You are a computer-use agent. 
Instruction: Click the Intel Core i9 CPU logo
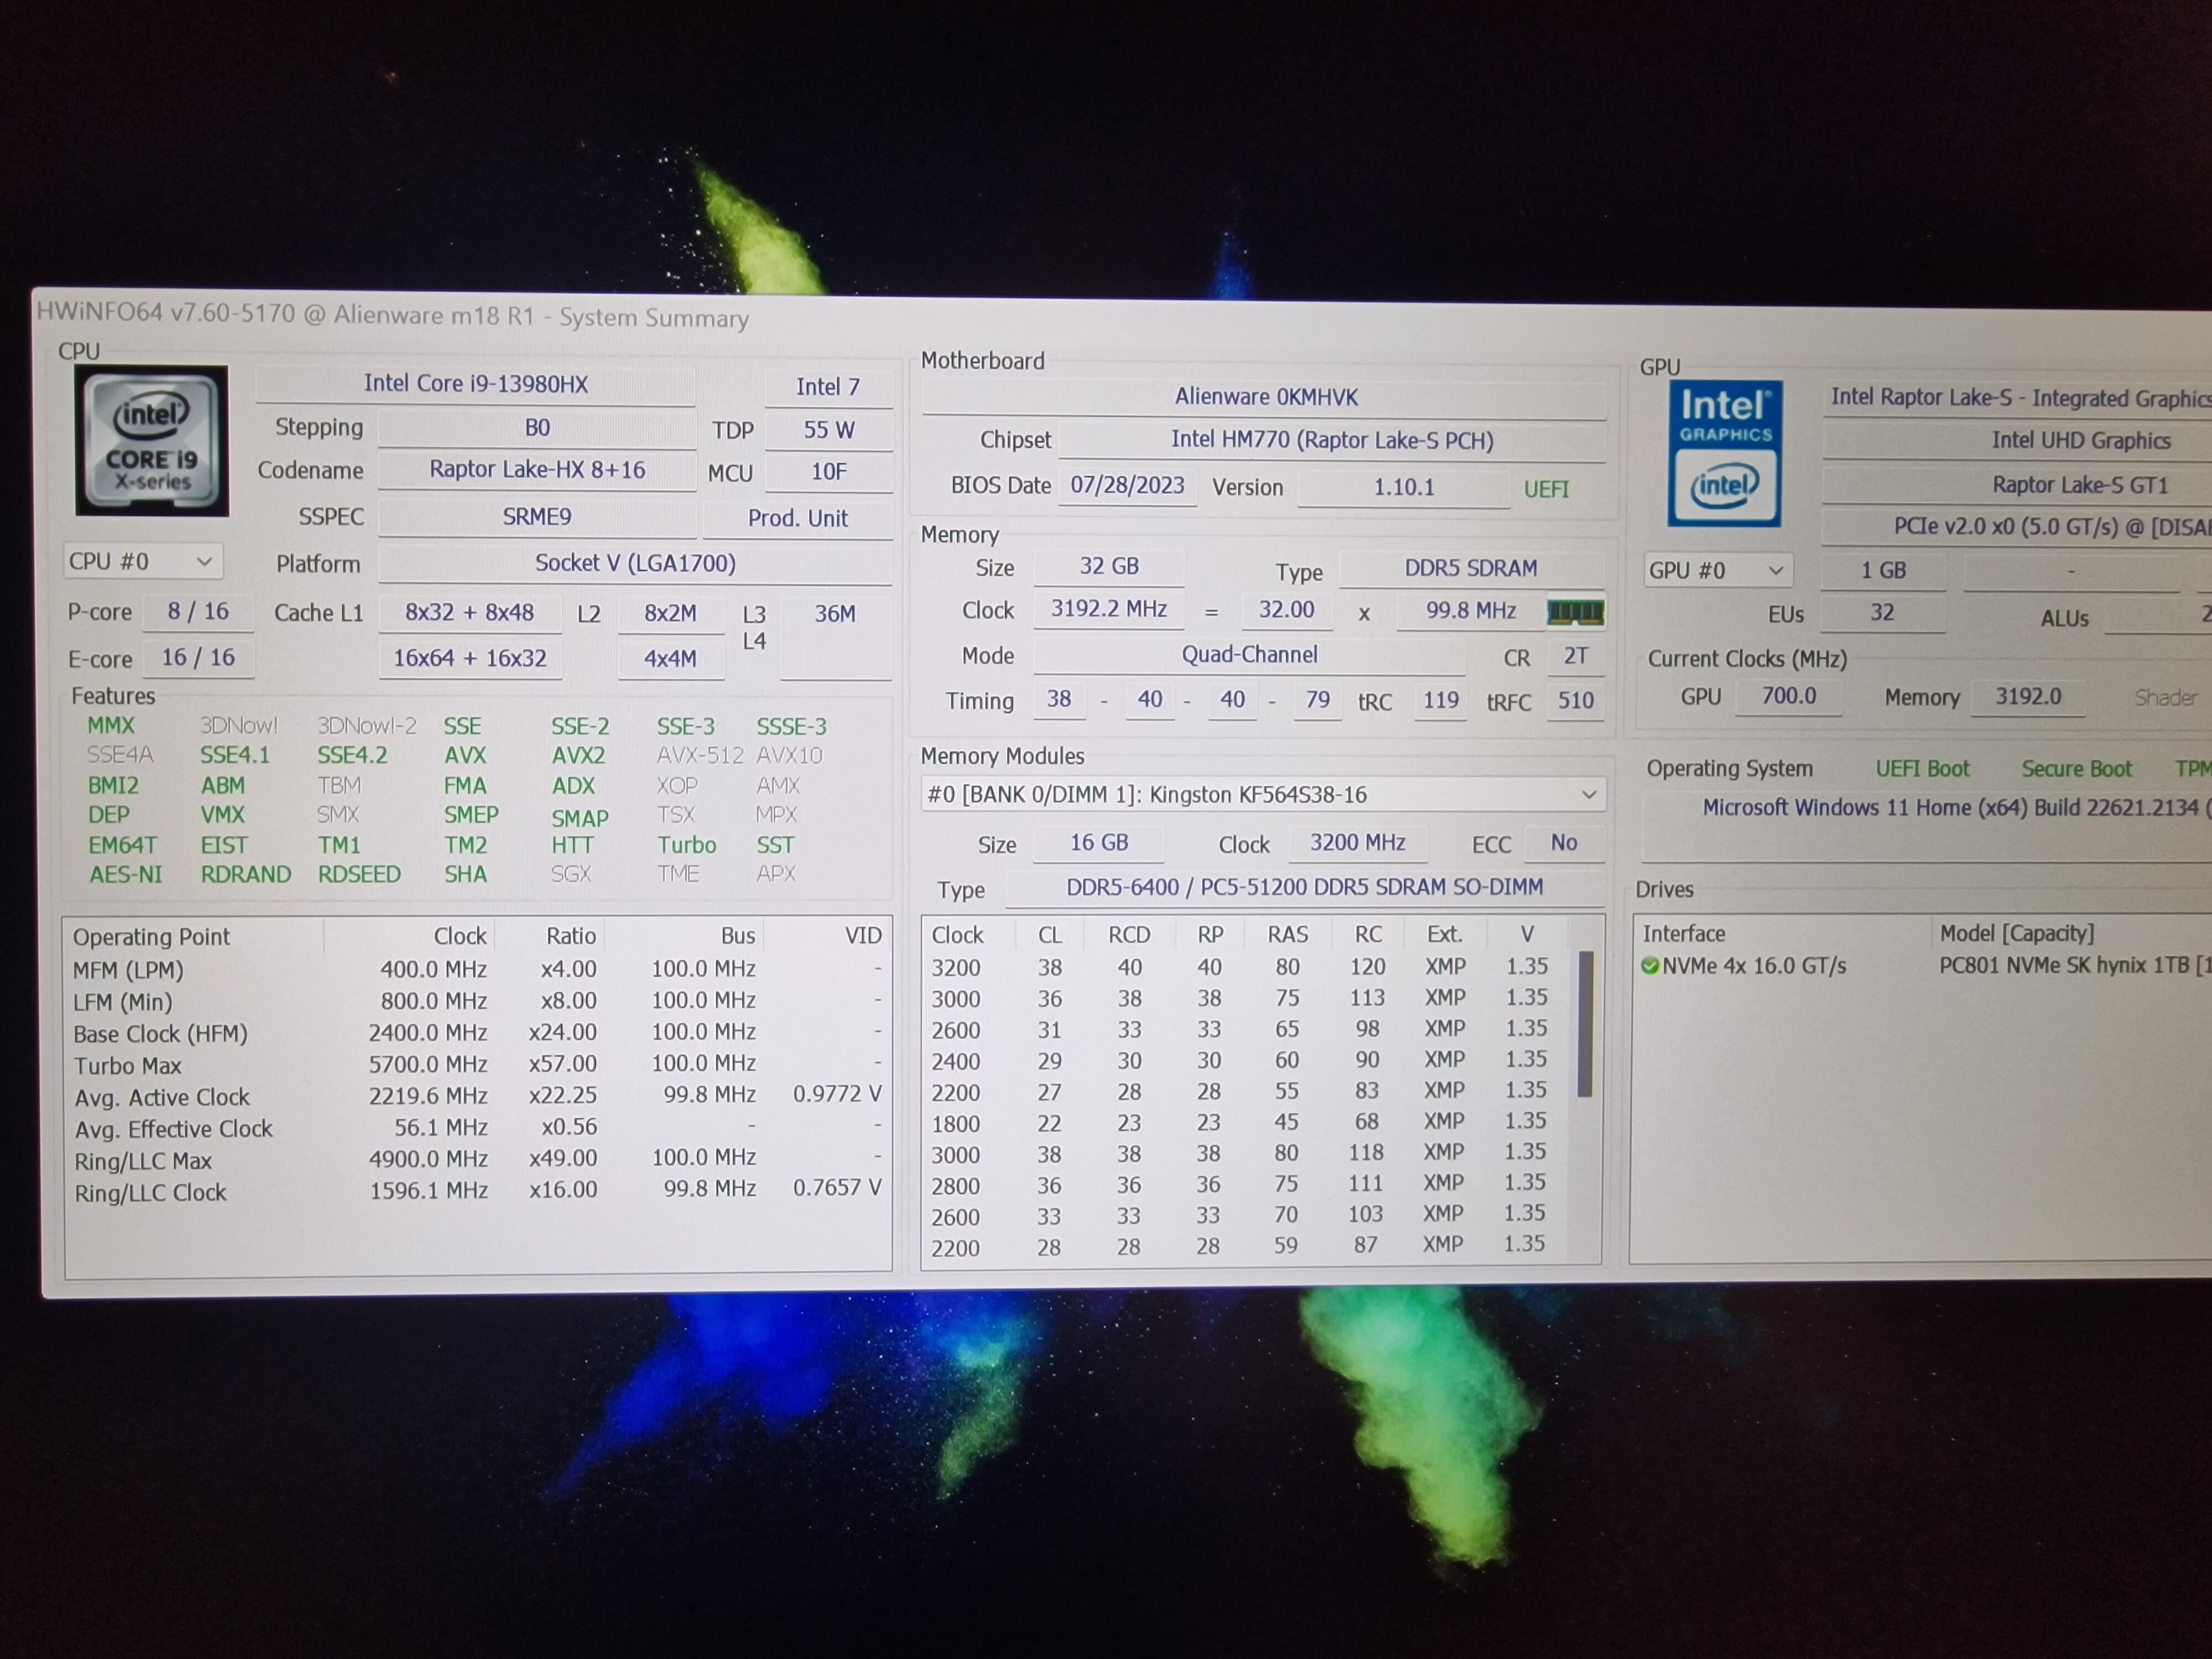(x=152, y=441)
